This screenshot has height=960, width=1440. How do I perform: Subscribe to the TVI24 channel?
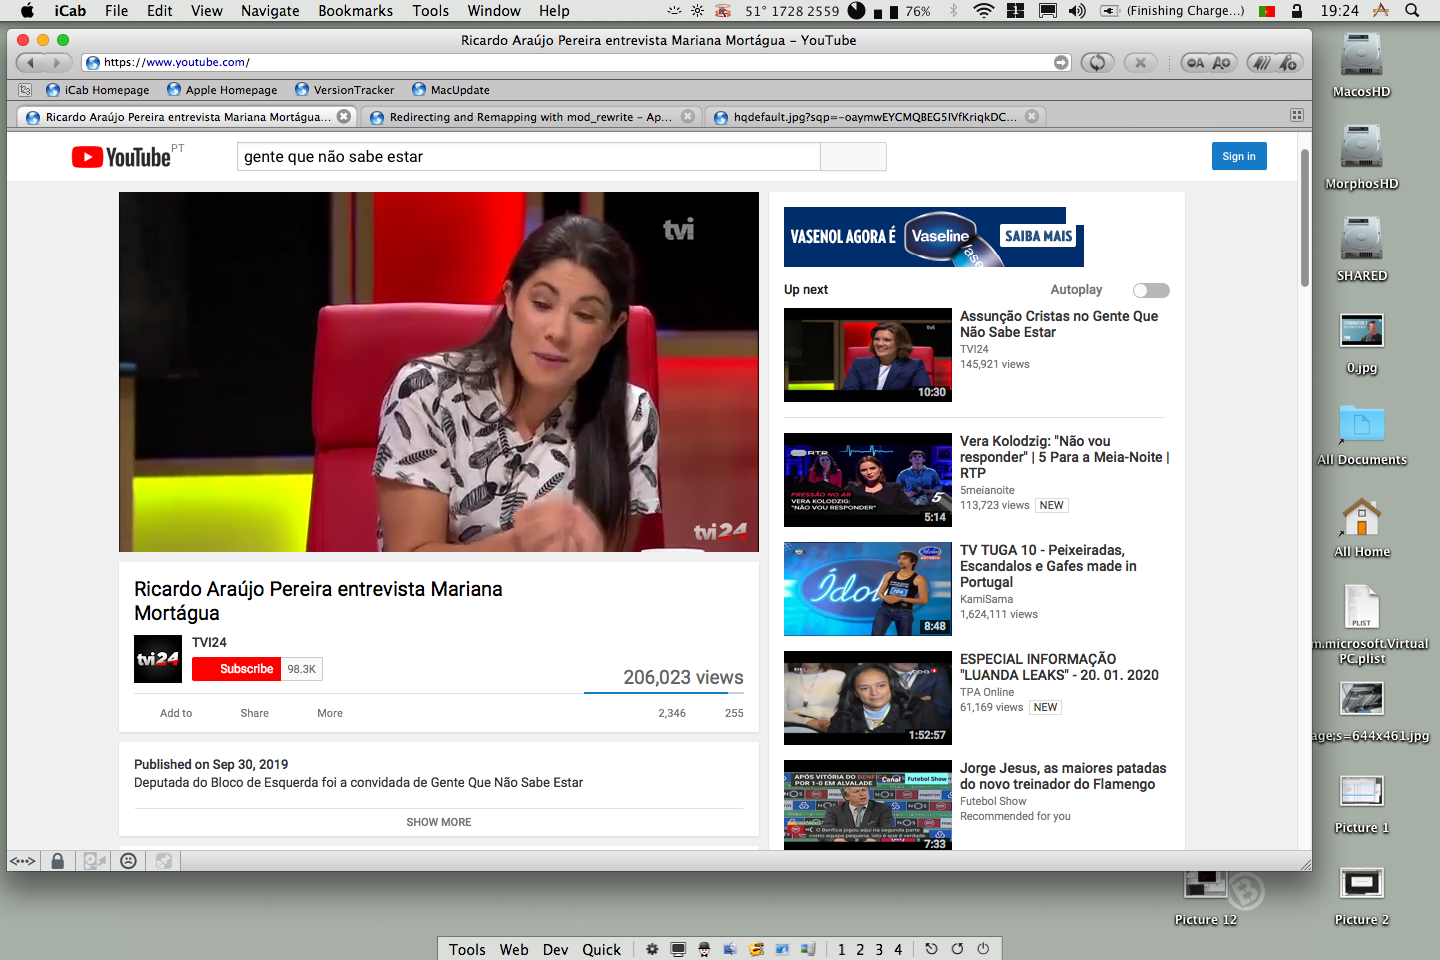click(x=237, y=669)
